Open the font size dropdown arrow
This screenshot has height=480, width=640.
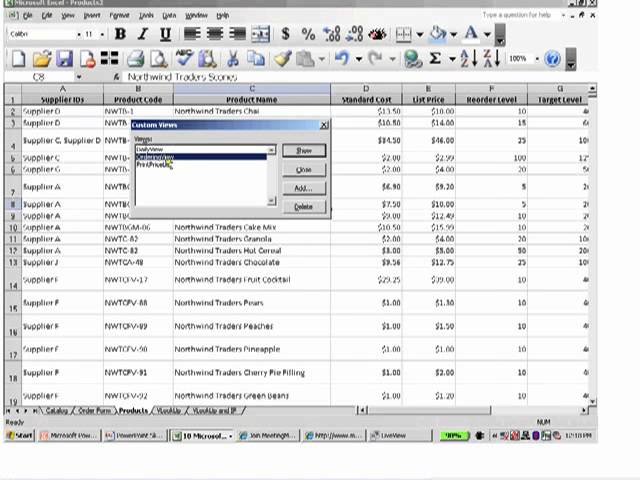click(102, 35)
